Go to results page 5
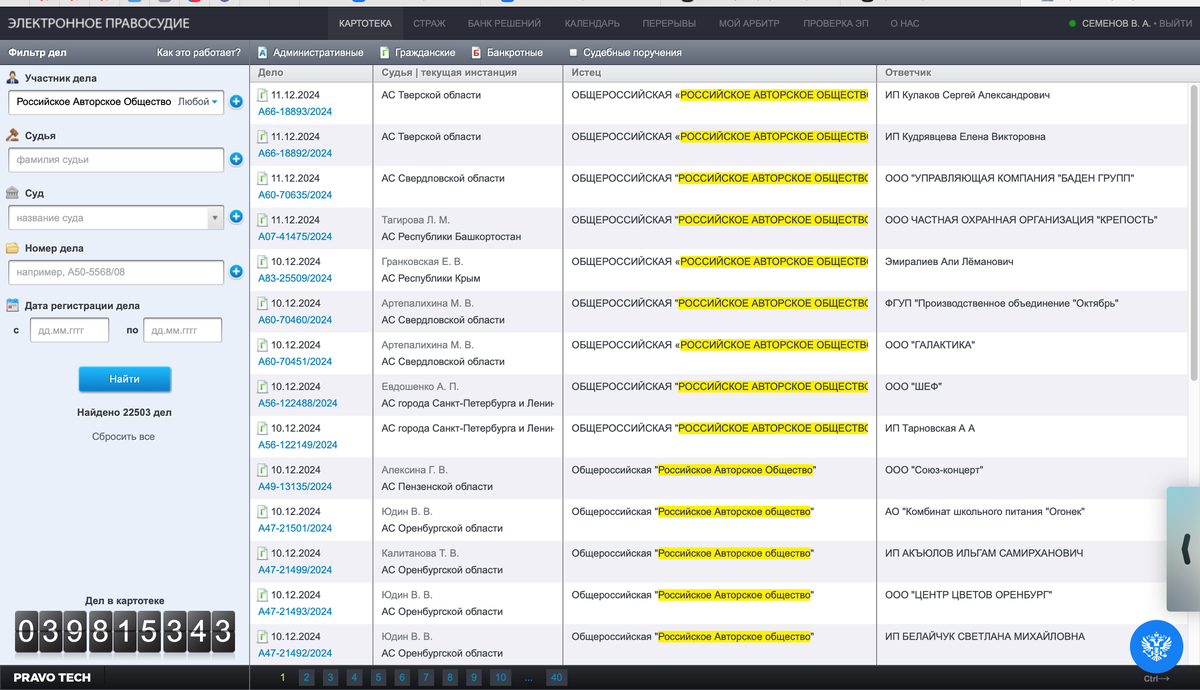This screenshot has width=1200, height=690. pyautogui.click(x=378, y=678)
